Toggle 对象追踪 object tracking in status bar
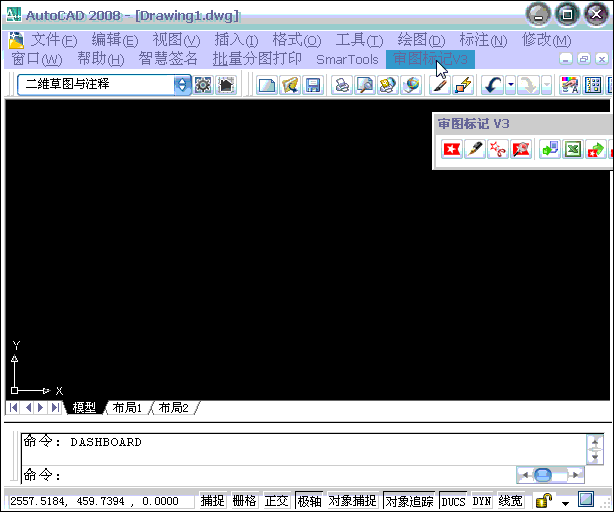This screenshot has height=512, width=614. [409, 501]
